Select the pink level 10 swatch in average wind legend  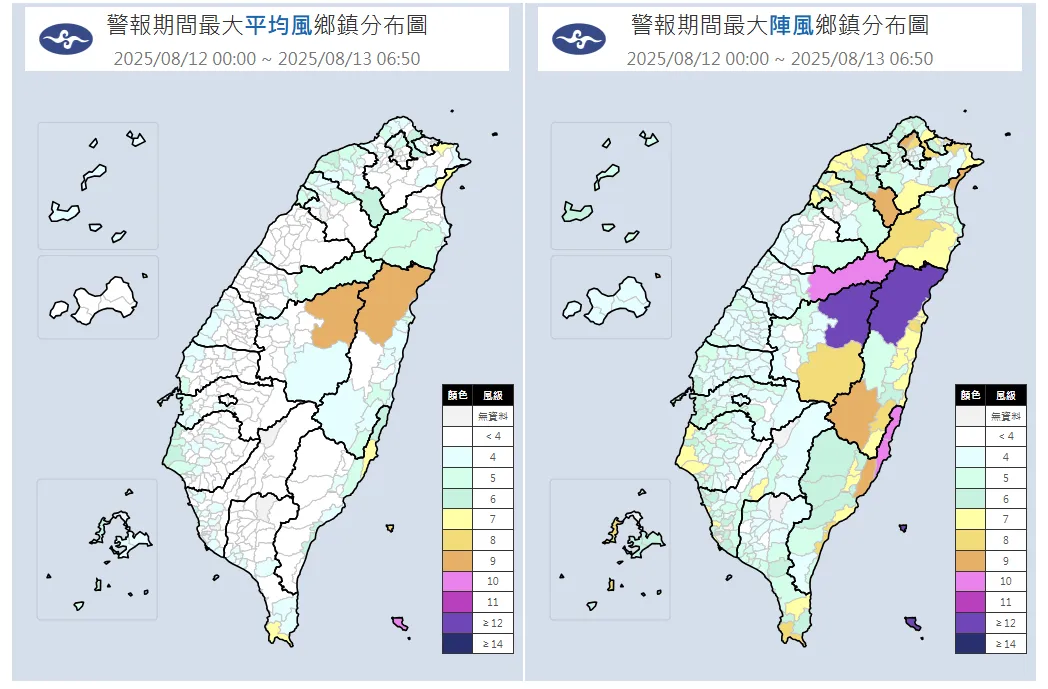point(457,581)
